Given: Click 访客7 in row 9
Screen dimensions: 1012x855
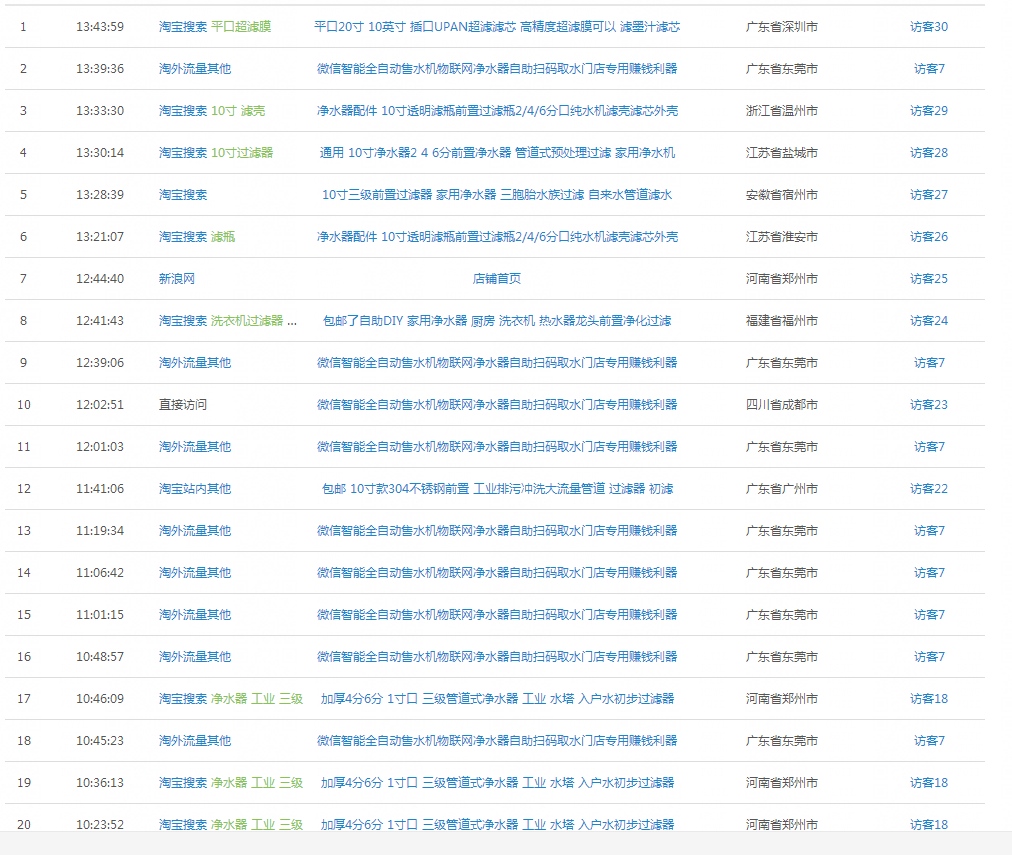Looking at the screenshot, I should 929,362.
